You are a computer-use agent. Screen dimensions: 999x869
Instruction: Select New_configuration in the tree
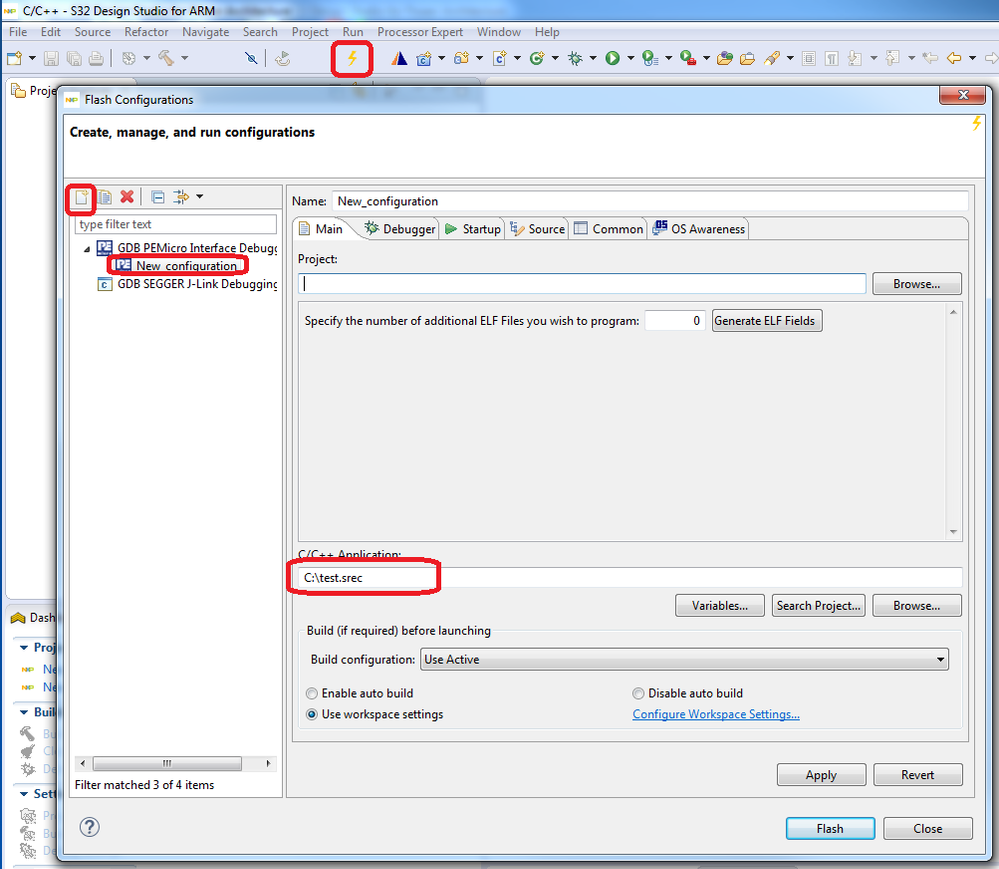coord(178,266)
